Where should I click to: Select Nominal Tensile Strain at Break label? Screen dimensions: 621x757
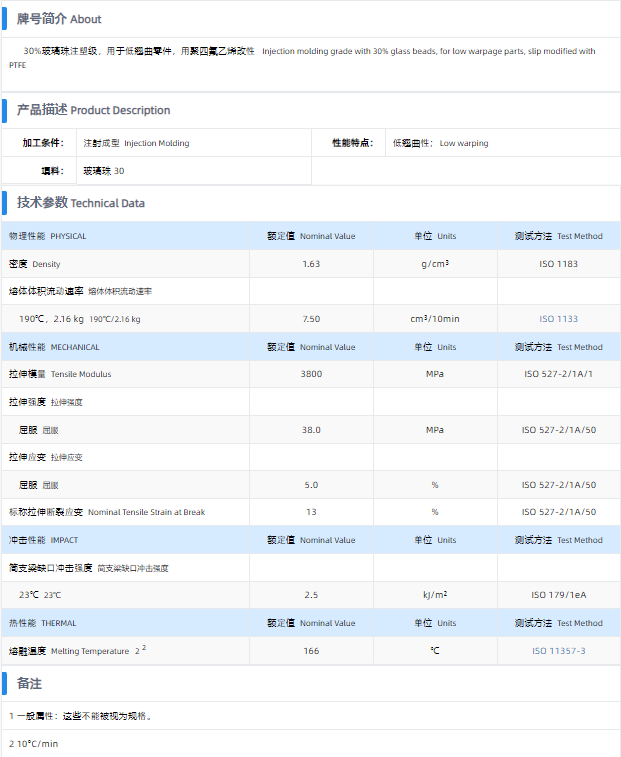(x=107, y=512)
